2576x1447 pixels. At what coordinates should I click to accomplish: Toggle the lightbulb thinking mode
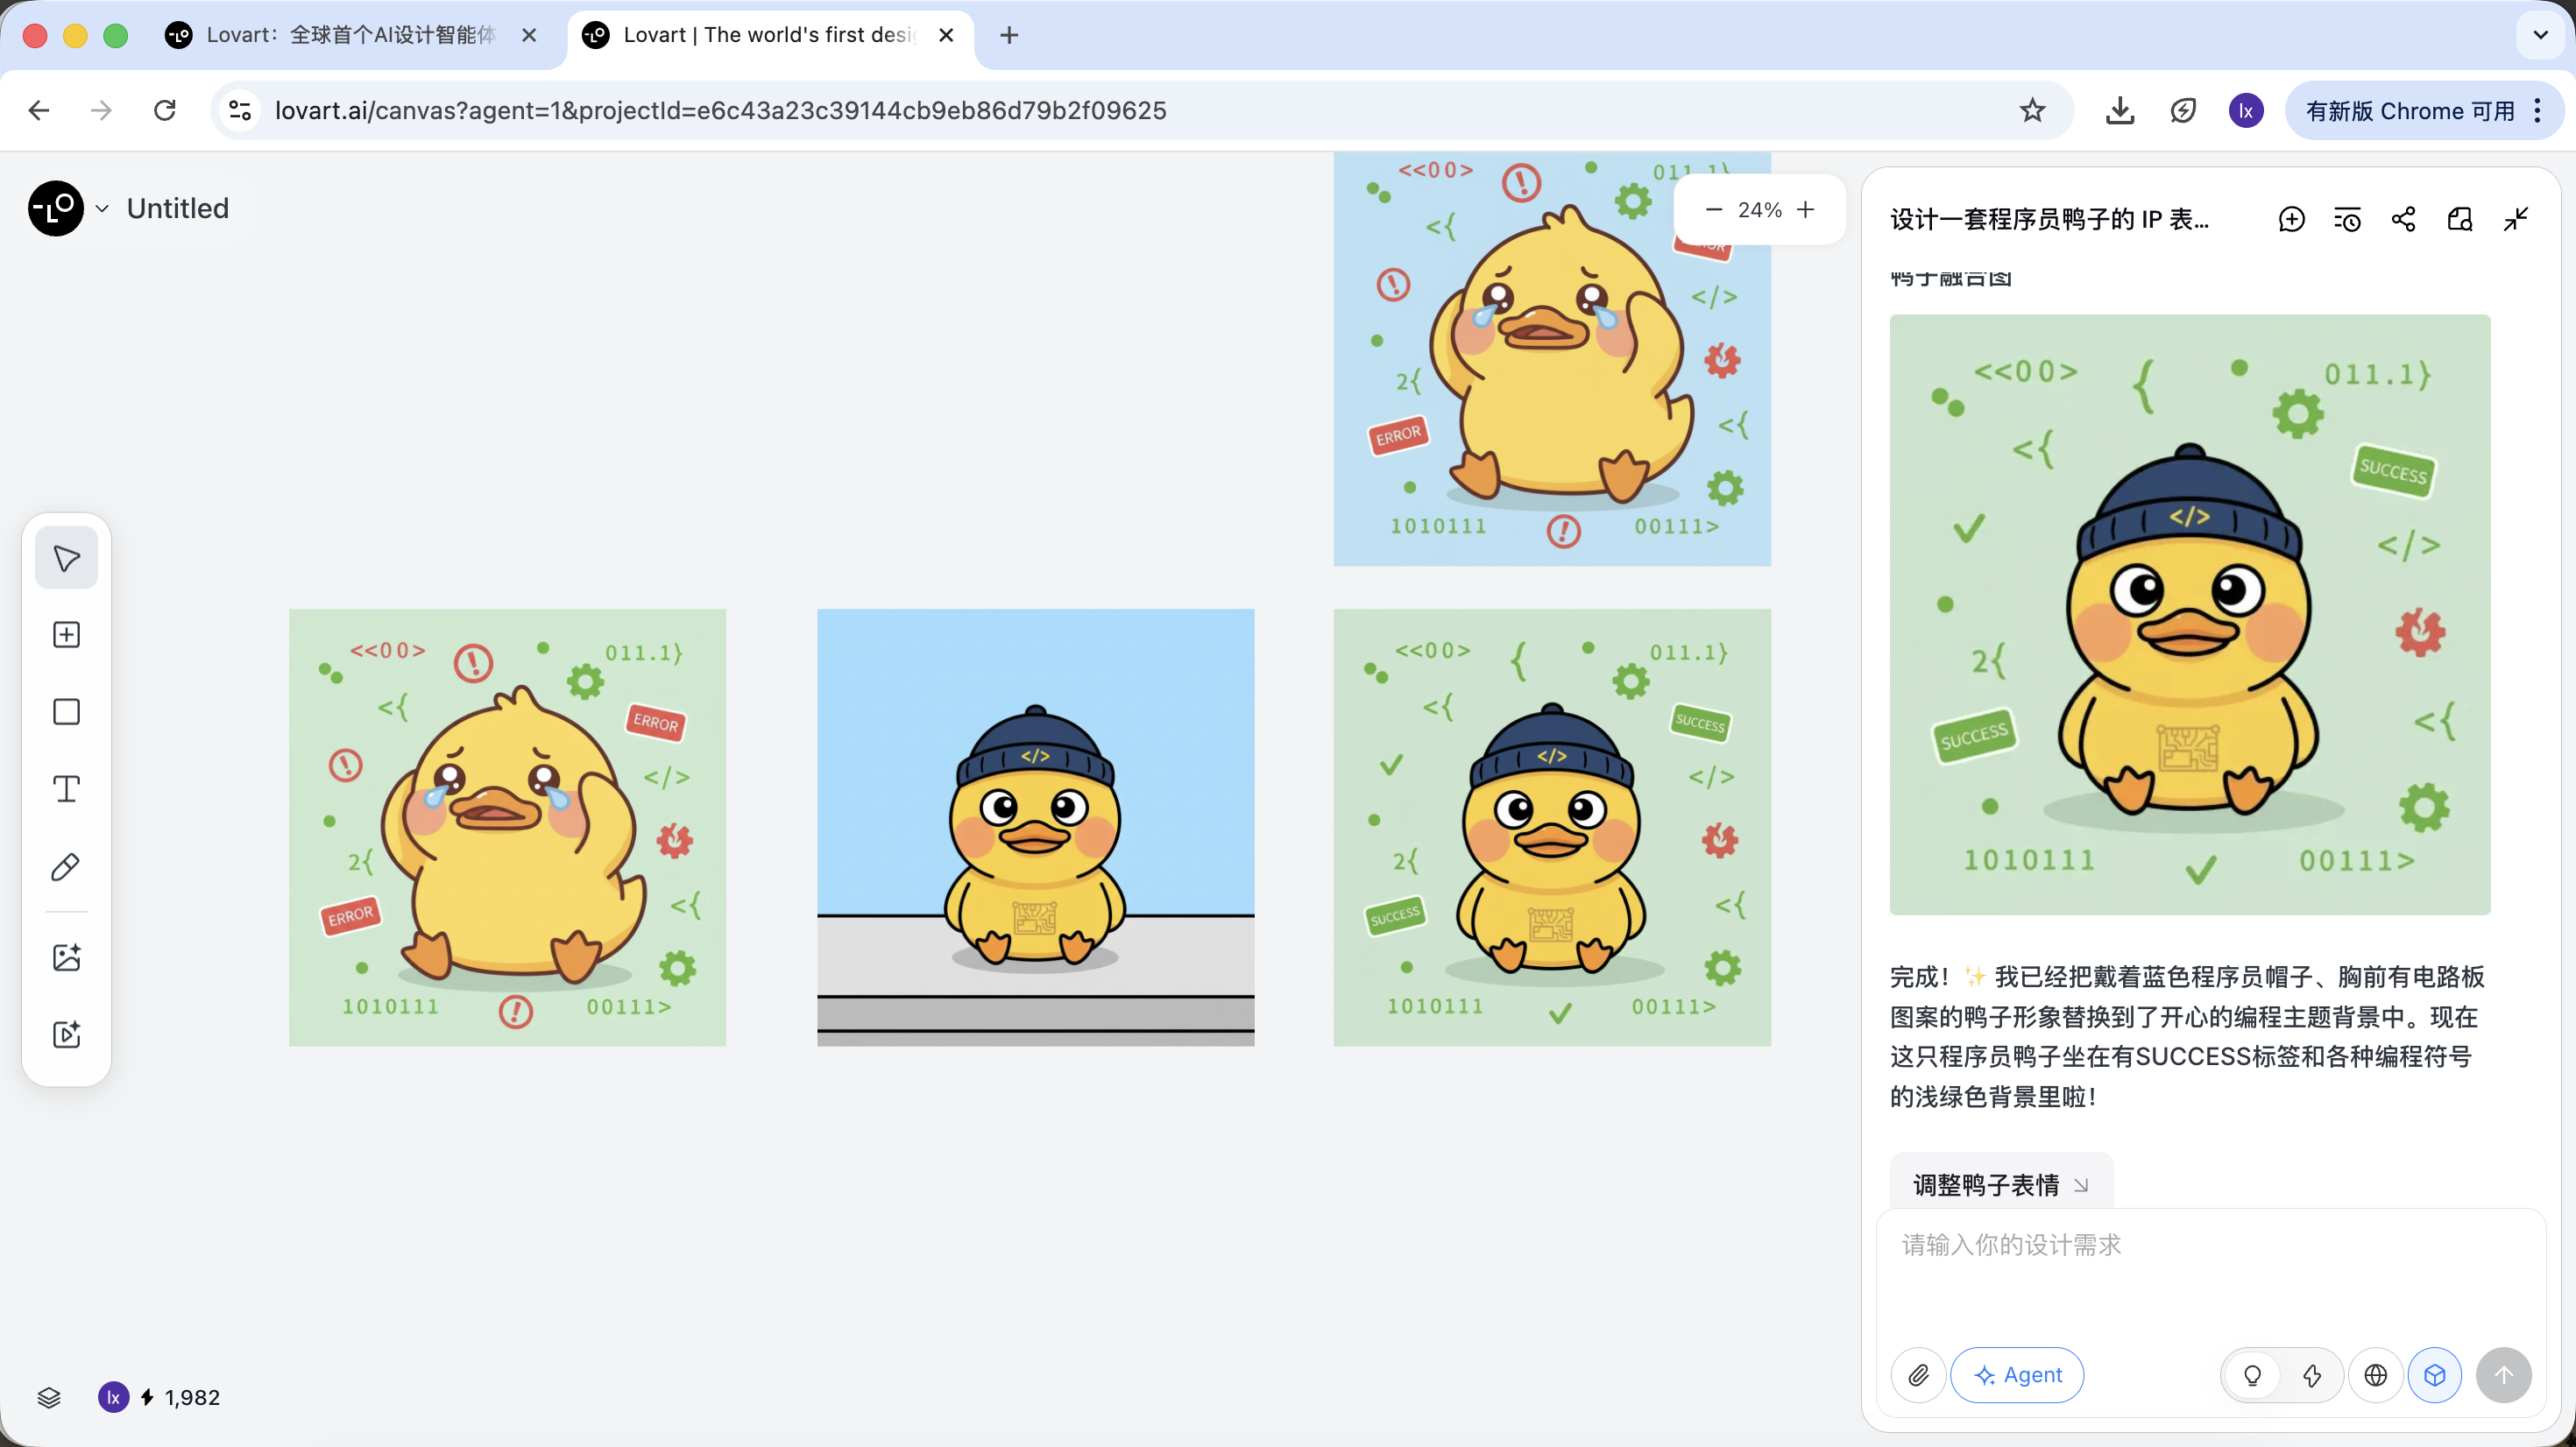2252,1375
